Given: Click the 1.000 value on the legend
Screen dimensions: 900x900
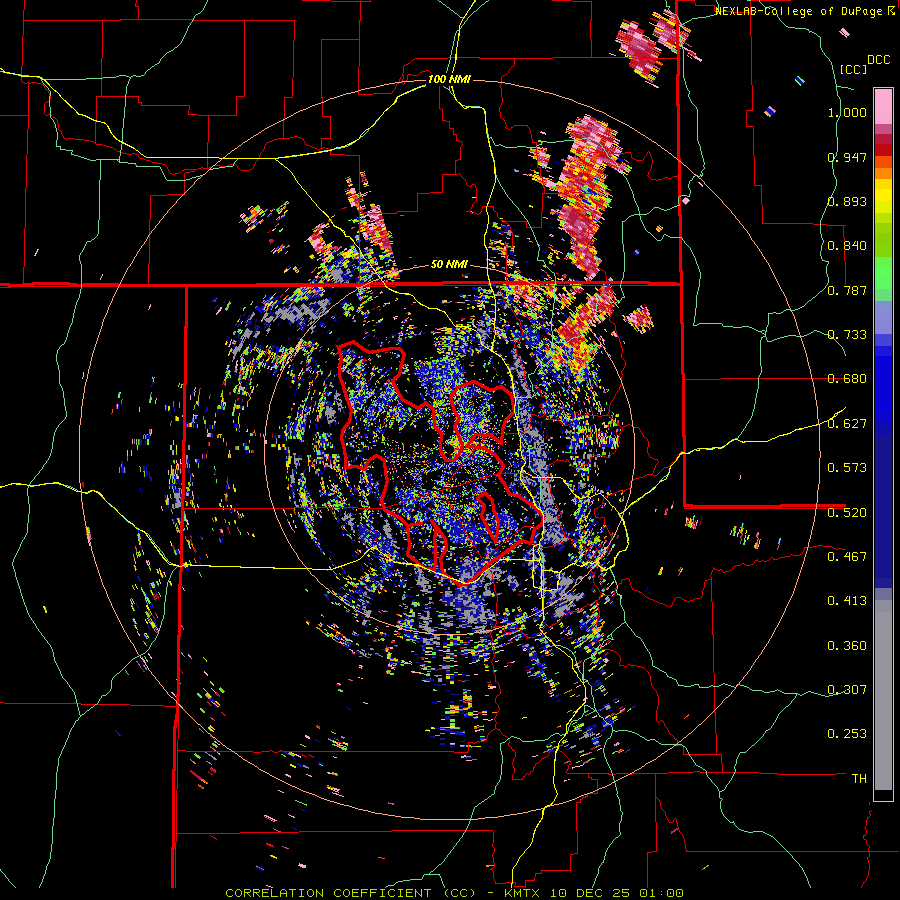Looking at the screenshot, I should click(847, 112).
